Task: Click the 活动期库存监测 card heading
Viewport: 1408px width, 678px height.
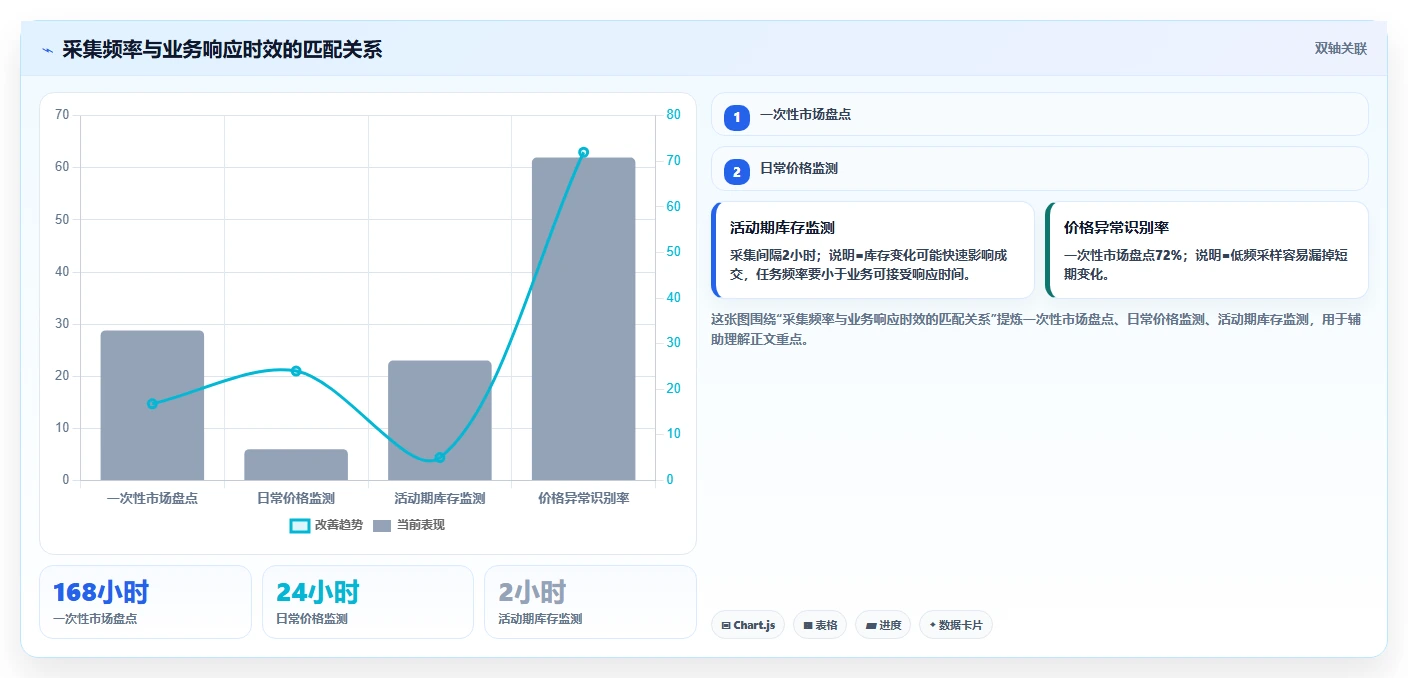Action: point(782,228)
